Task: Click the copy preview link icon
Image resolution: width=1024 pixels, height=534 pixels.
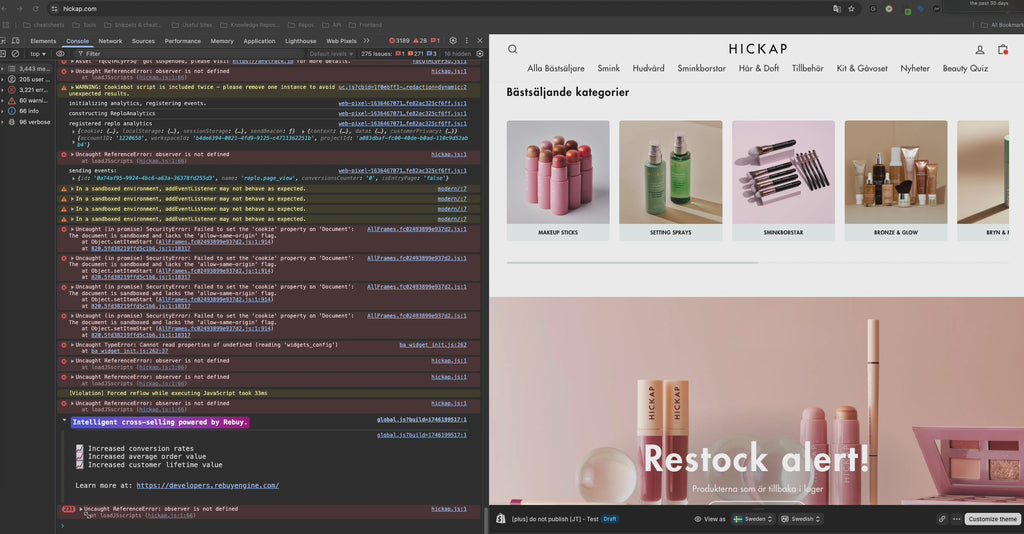Action: pyautogui.click(x=942, y=519)
